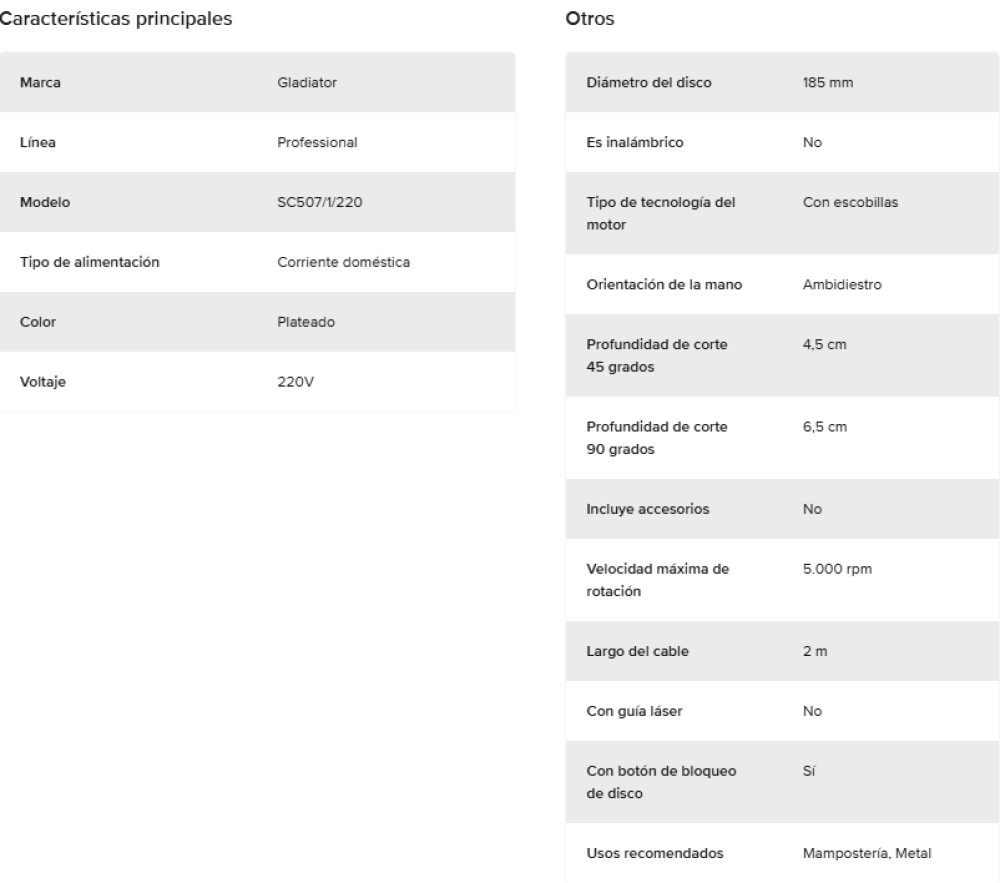Select the "Ambidiestro" hand orientation value
Image resolution: width=1000 pixels, height=883 pixels.
coord(842,283)
